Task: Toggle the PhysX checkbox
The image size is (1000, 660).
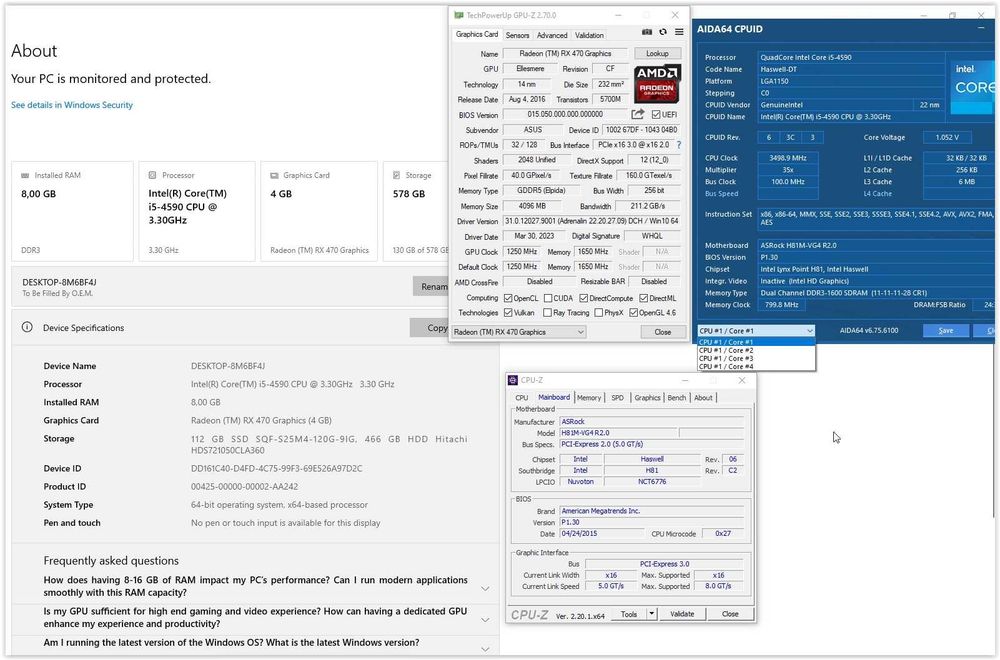Action: (x=598, y=312)
